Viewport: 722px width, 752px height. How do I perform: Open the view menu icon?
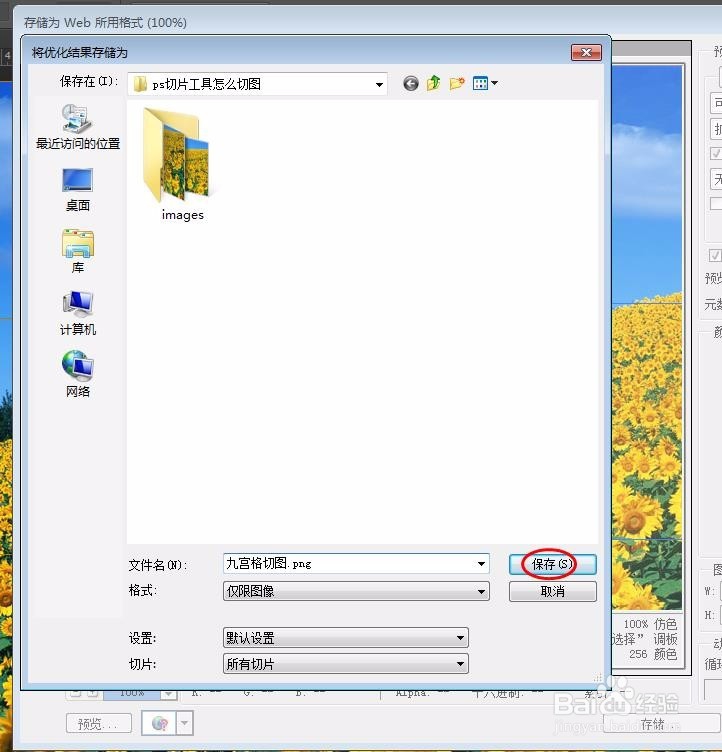click(x=485, y=83)
